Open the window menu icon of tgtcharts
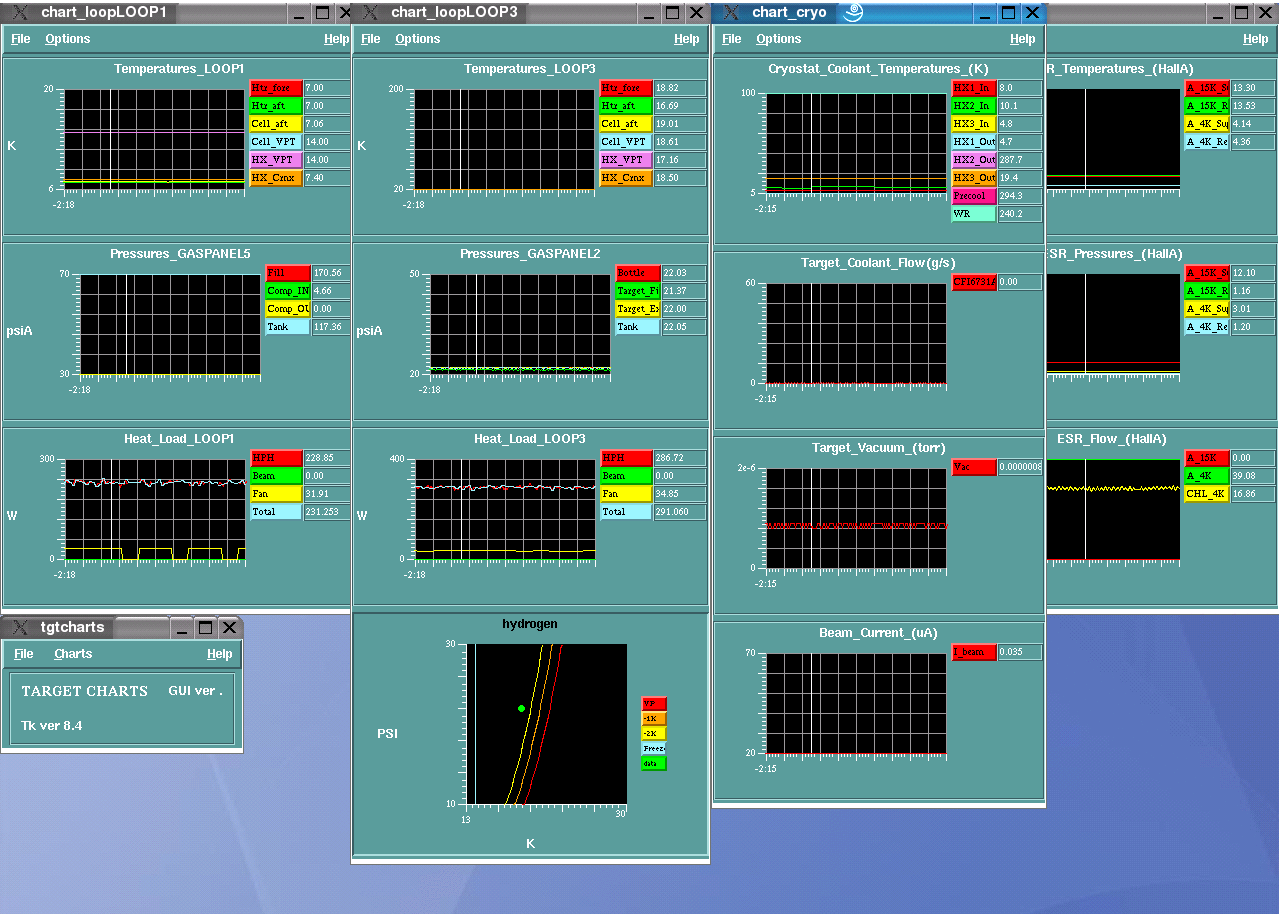 [x=19, y=628]
